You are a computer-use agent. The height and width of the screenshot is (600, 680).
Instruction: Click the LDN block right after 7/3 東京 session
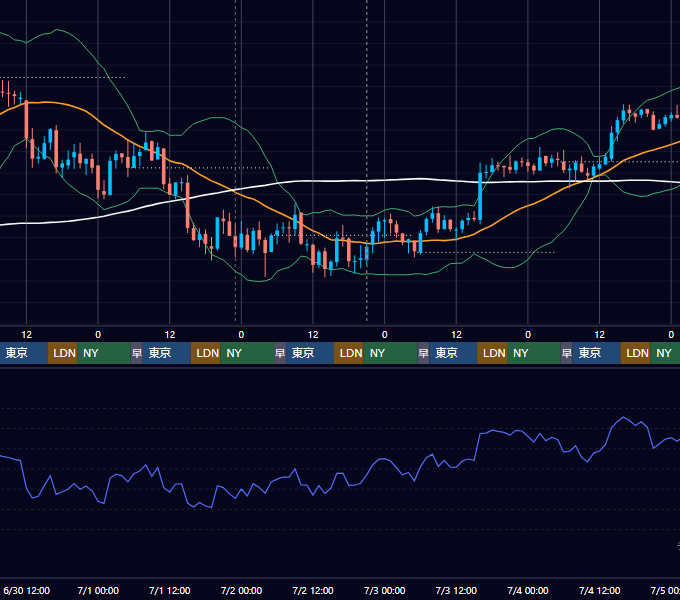point(492,353)
